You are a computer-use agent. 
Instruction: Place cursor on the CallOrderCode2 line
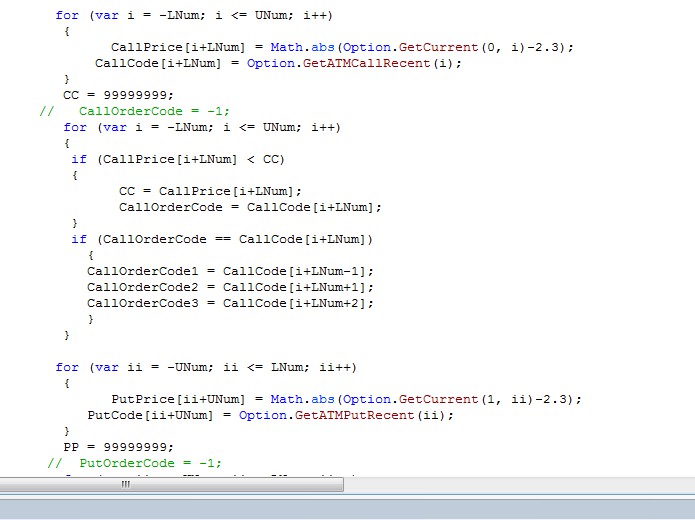point(230,287)
